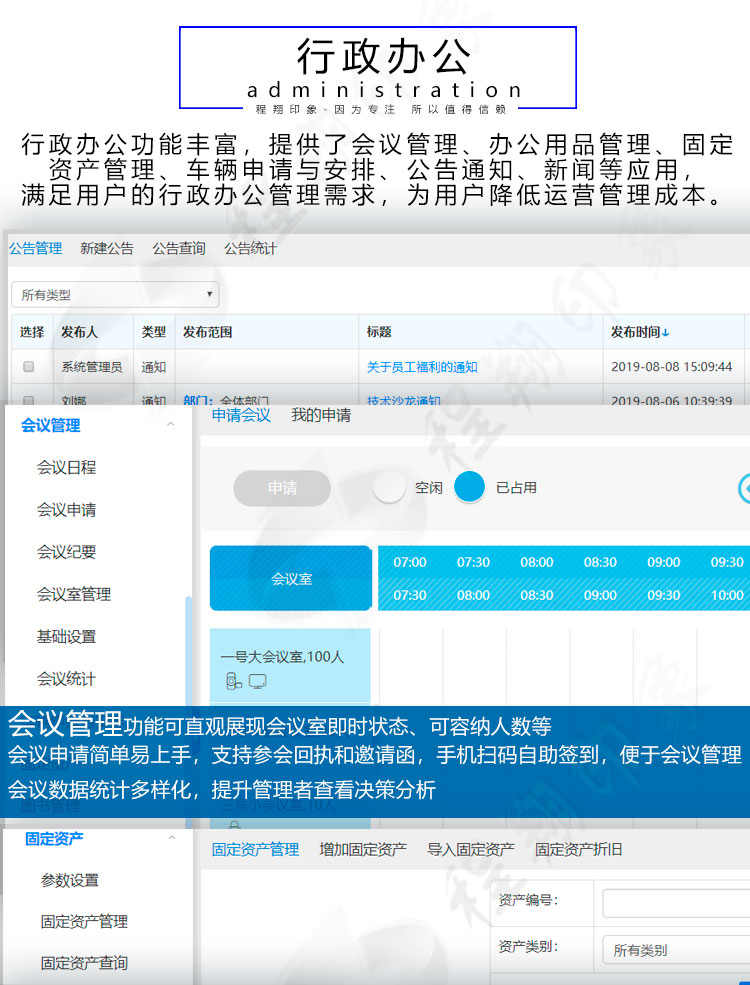Select the 09:00–09:30 time slot header
This screenshot has height=985, width=750.
[x=663, y=578]
